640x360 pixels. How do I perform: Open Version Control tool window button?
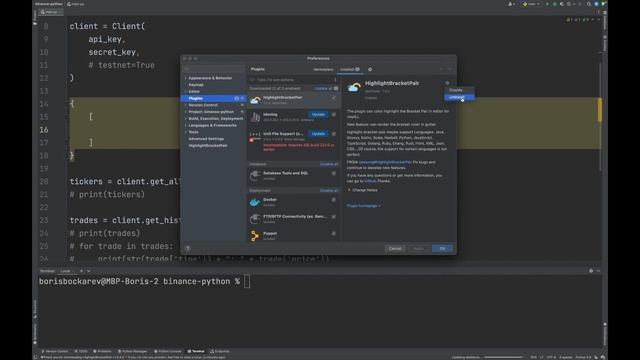tap(55, 351)
